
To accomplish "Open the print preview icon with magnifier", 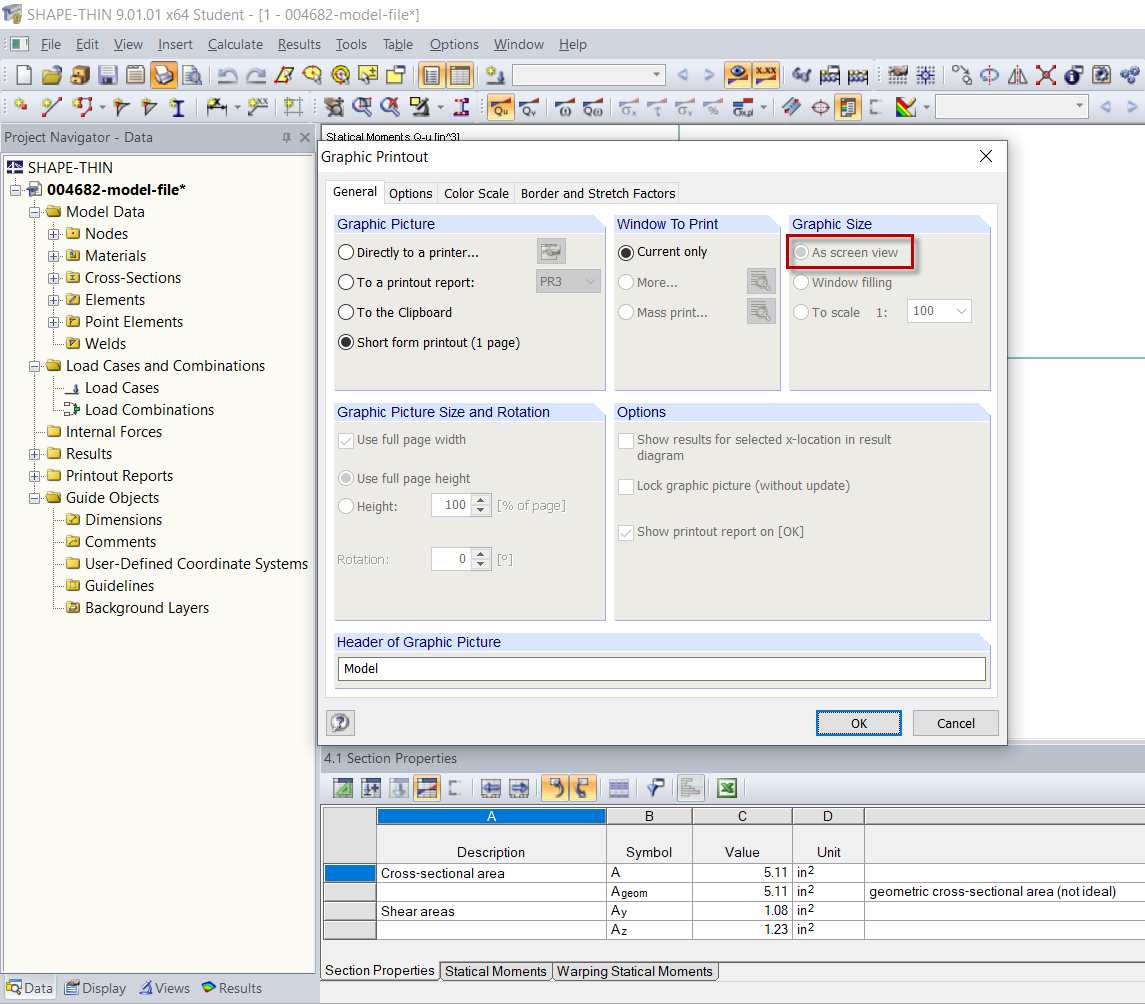I will coord(191,75).
